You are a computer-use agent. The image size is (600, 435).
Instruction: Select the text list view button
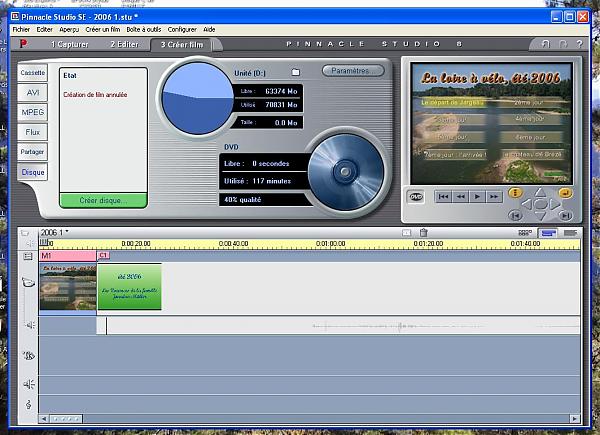[570, 233]
